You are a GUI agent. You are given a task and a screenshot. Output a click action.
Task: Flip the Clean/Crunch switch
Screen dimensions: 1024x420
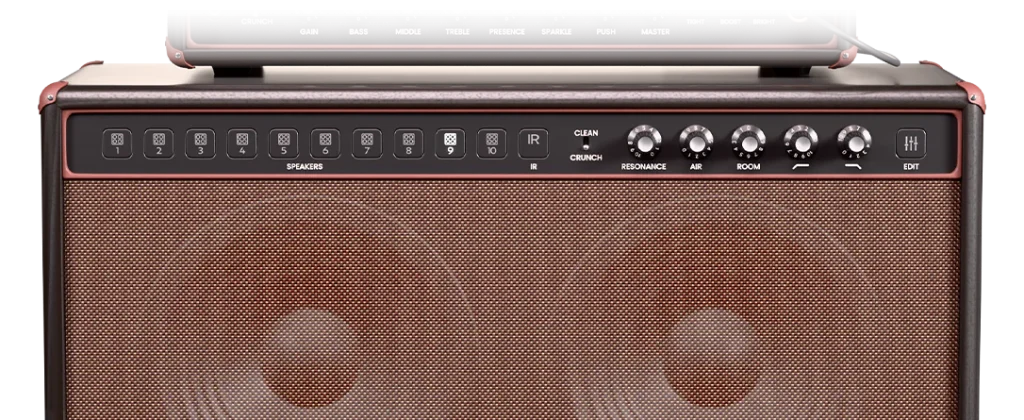coord(586,144)
